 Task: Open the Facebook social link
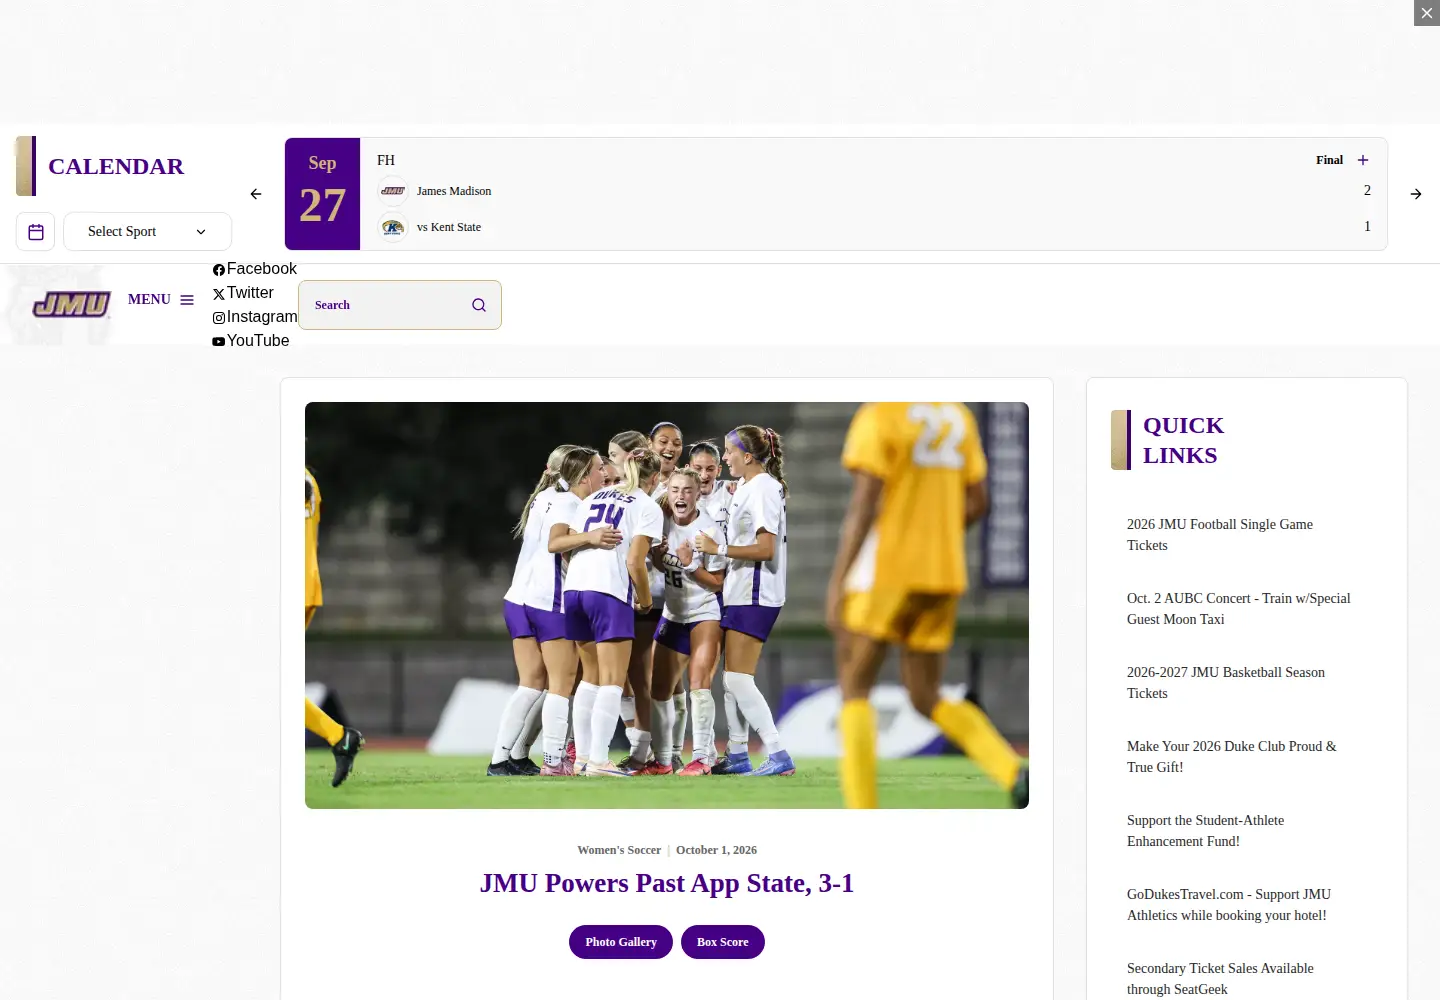[255, 269]
